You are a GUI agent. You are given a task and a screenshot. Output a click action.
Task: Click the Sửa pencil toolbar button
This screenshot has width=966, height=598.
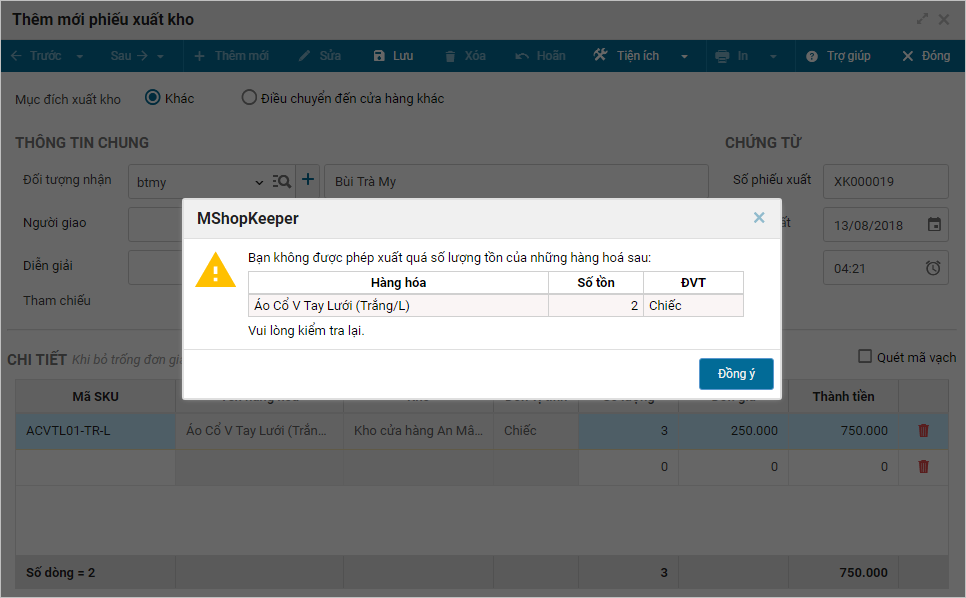click(x=319, y=55)
